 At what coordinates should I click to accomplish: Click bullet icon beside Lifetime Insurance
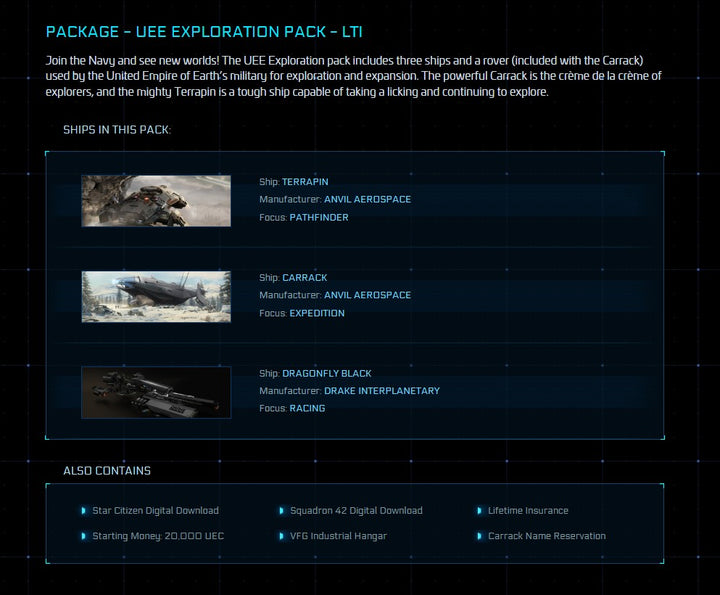pyautogui.click(x=479, y=511)
